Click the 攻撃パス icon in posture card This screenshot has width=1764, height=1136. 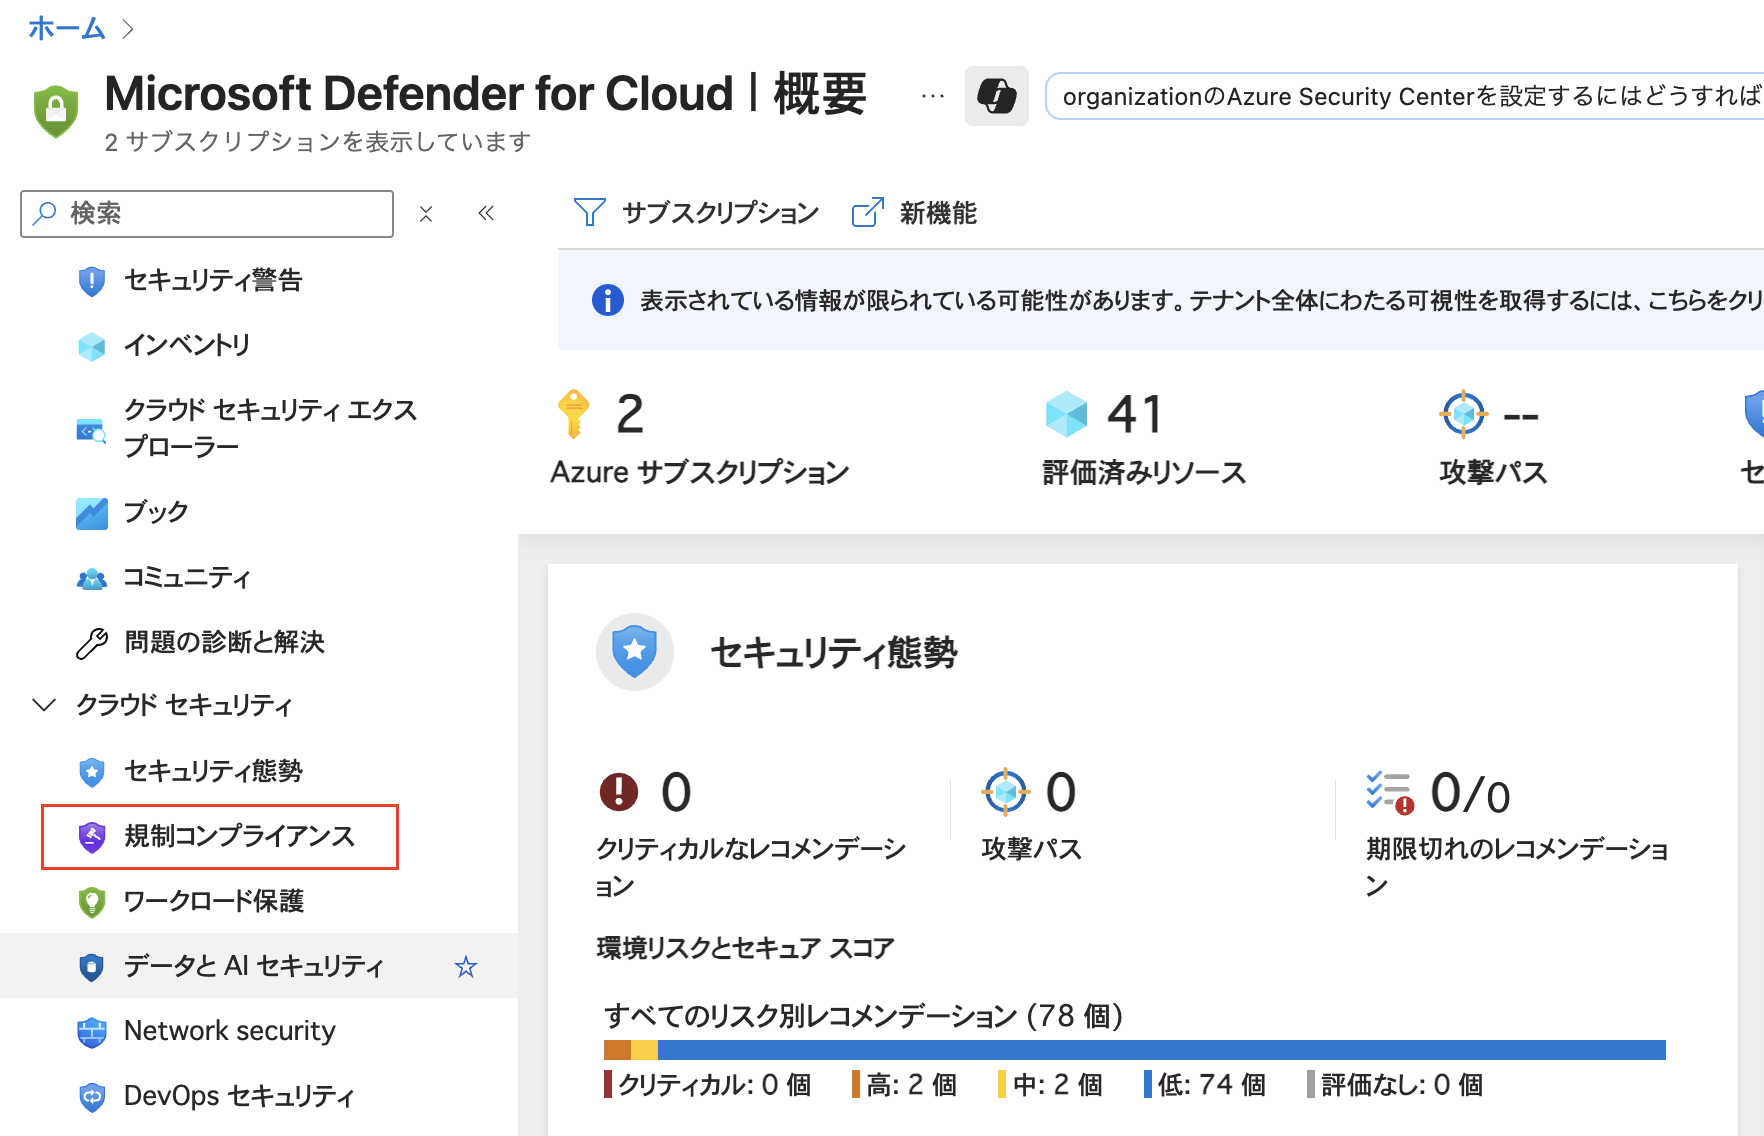[1006, 792]
